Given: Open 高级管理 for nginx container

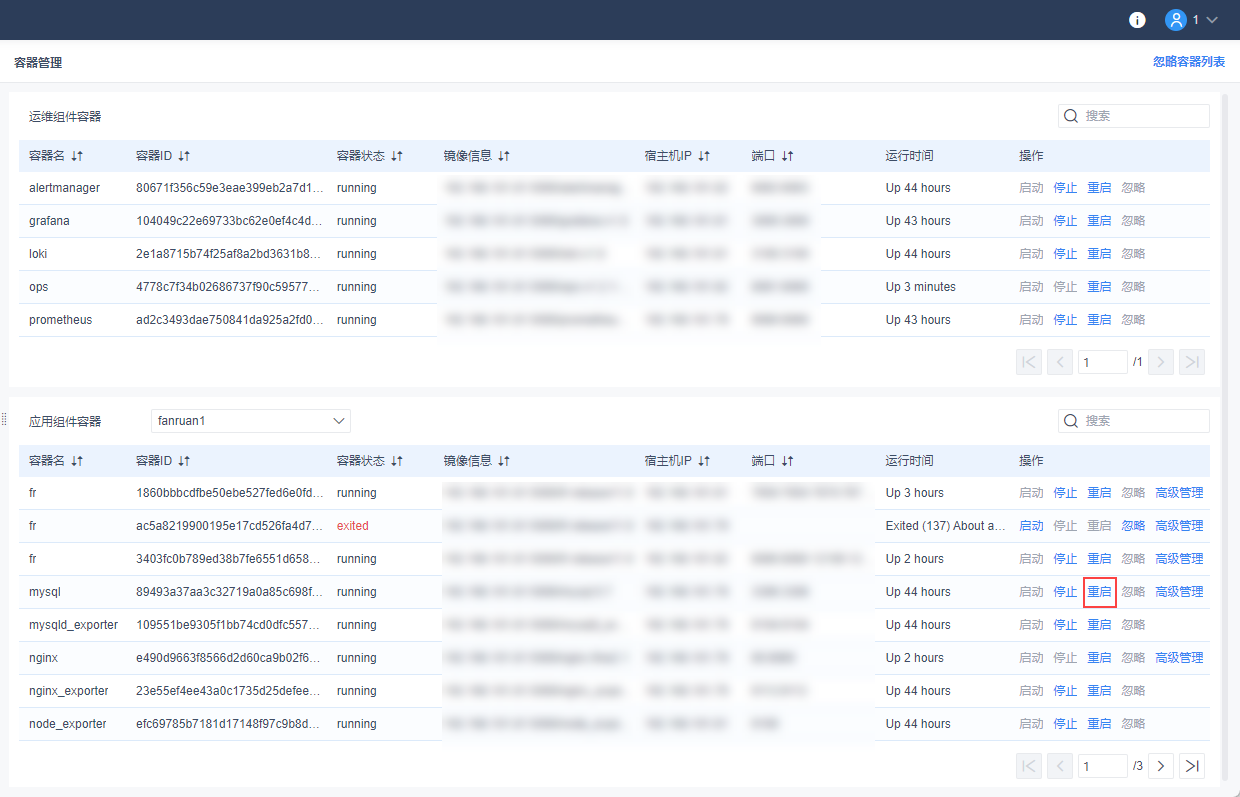Looking at the screenshot, I should coord(1179,658).
